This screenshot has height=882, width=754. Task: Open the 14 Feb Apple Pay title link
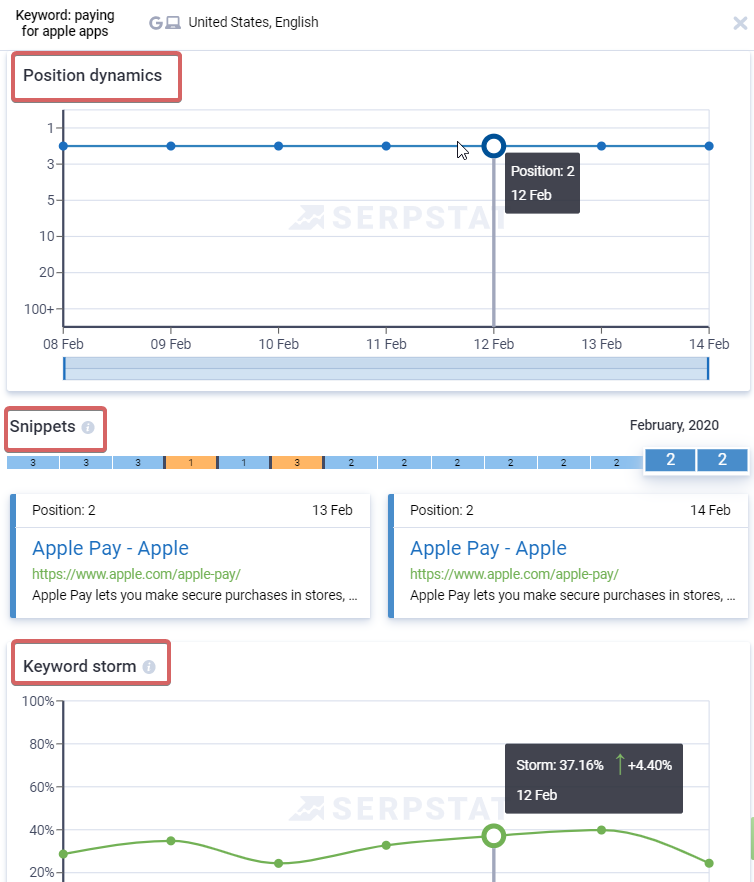(x=488, y=548)
